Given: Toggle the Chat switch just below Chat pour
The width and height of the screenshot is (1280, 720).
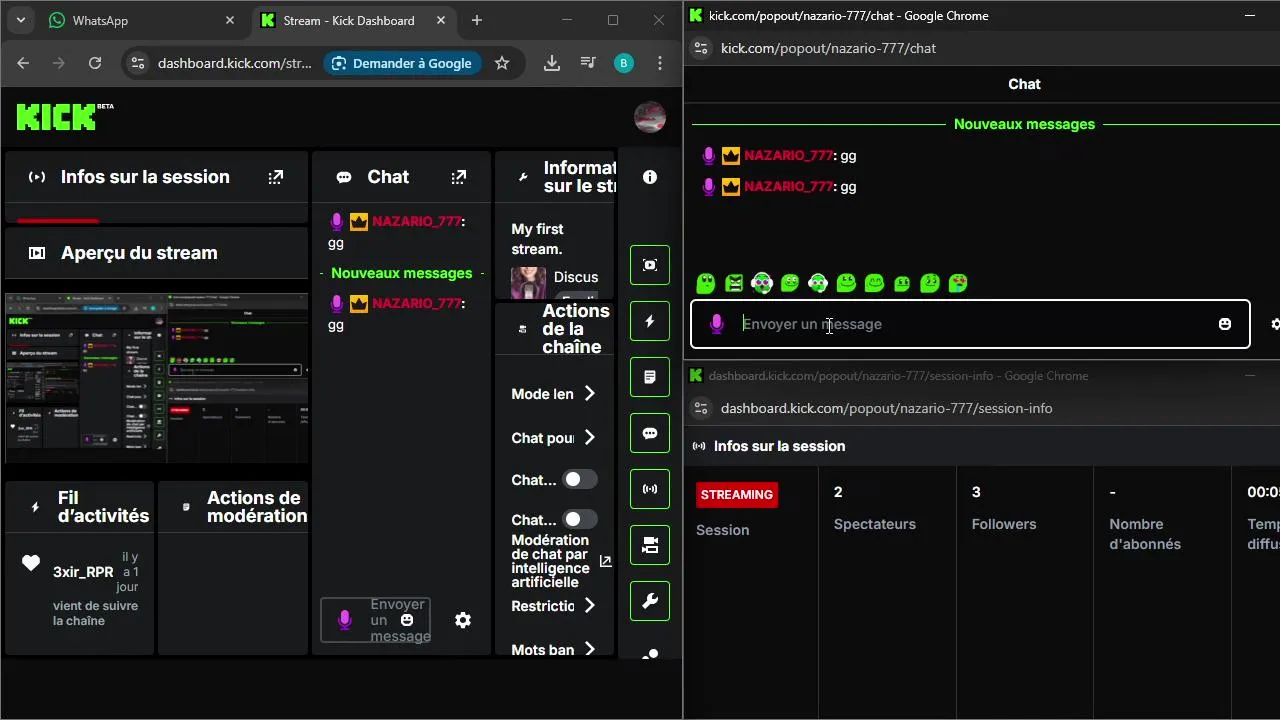Looking at the screenshot, I should click(x=580, y=480).
